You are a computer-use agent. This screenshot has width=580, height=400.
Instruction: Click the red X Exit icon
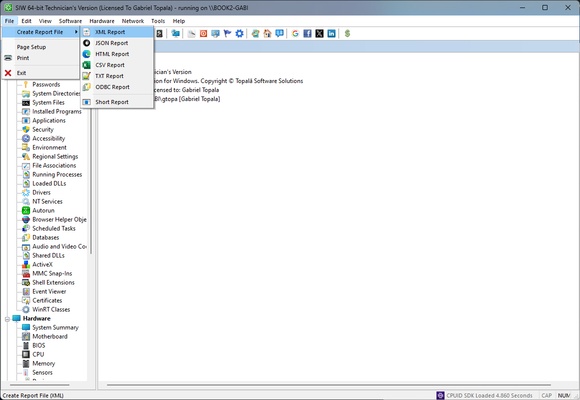pos(8,73)
